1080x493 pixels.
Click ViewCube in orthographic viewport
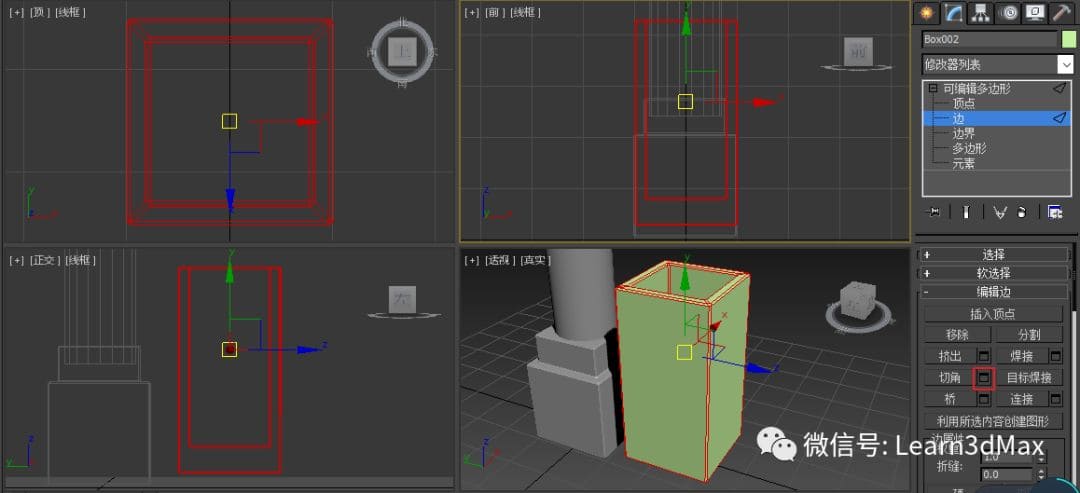(x=403, y=299)
